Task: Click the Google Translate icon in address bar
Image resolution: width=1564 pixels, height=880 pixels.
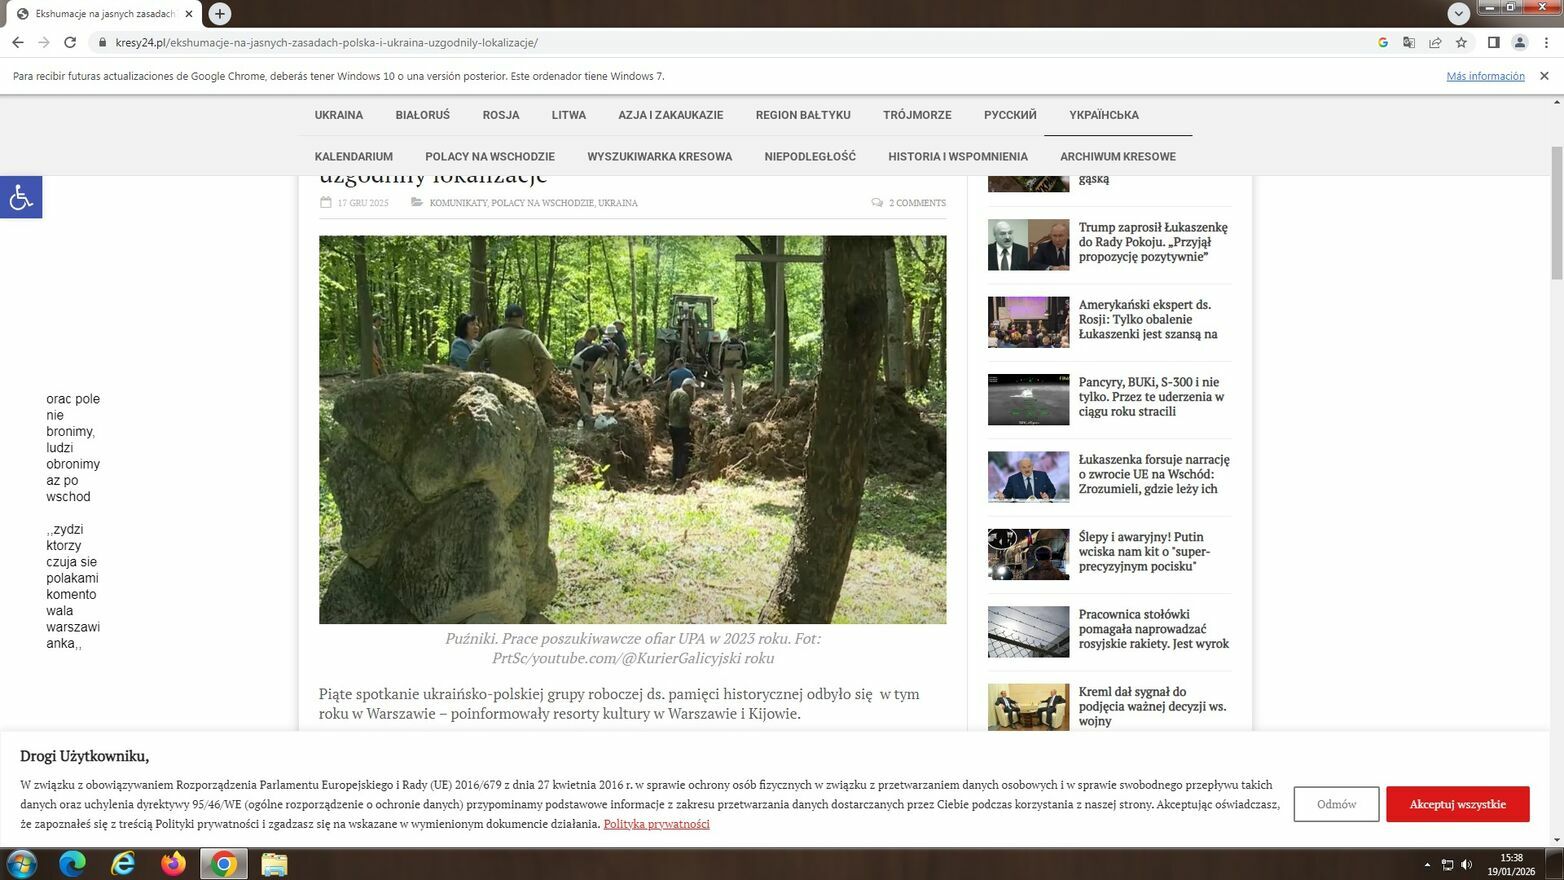Action: (x=1409, y=42)
